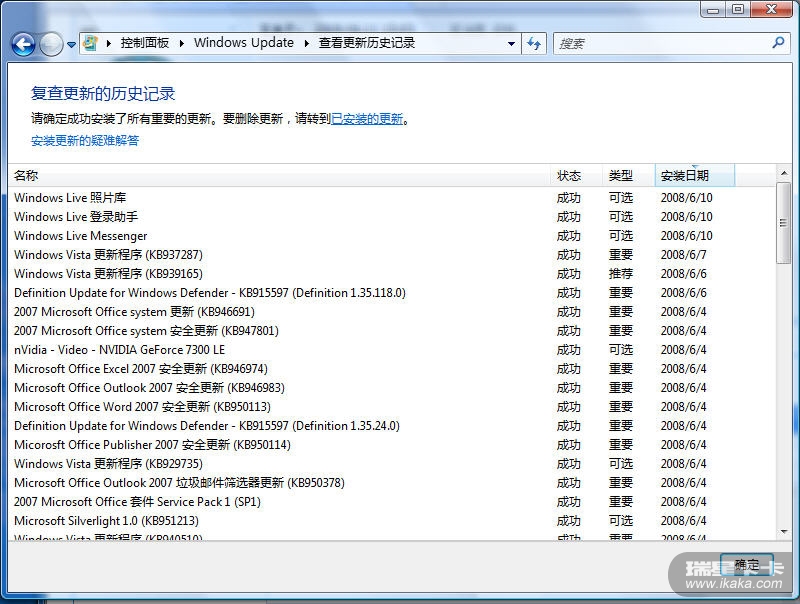Select Office Word 2007 安全更新 (KB950113)
The height and width of the screenshot is (604, 800).
392,407
